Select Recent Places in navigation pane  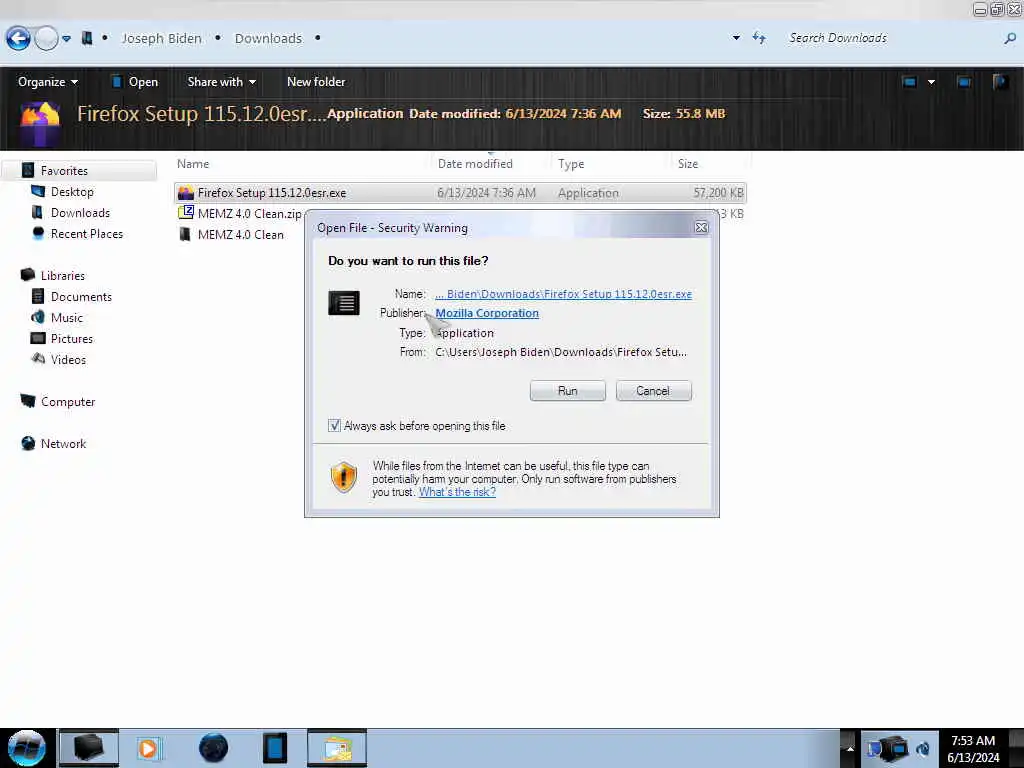pyautogui.click(x=86, y=234)
